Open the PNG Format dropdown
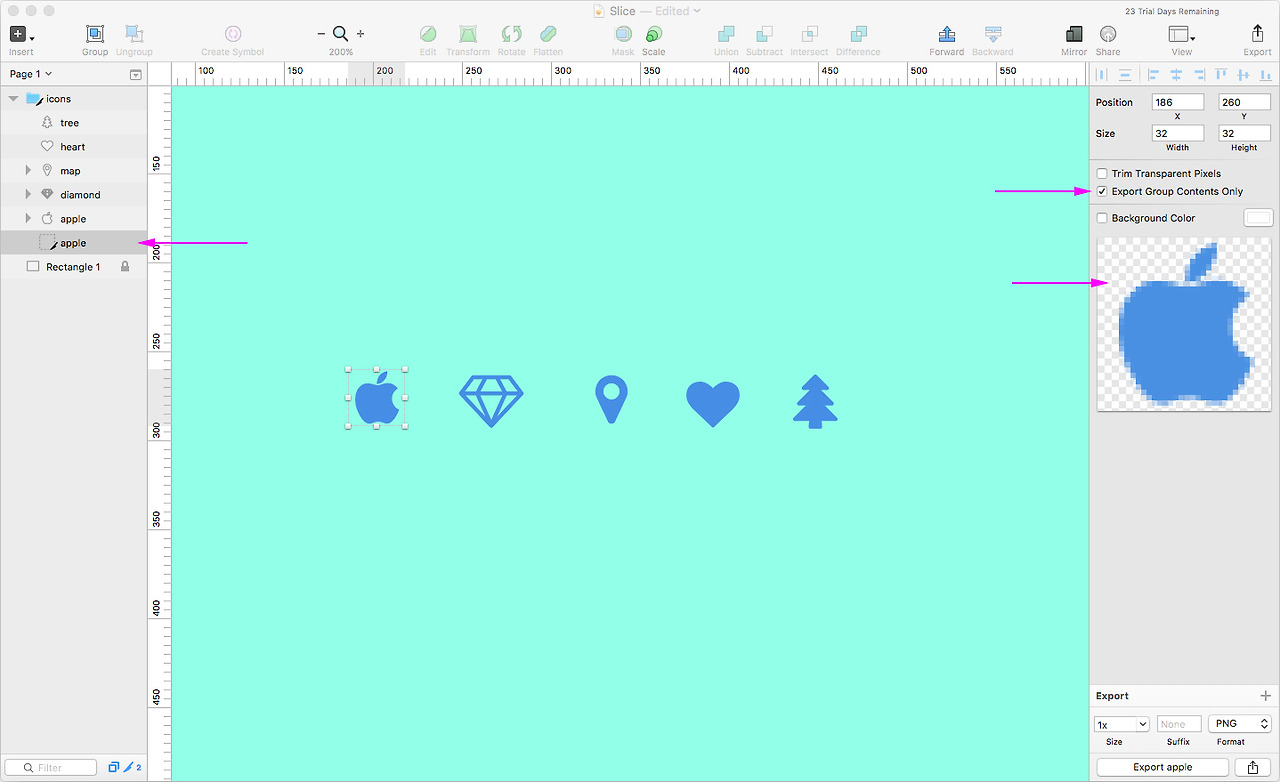The width and height of the screenshot is (1280, 782). pyautogui.click(x=1240, y=724)
